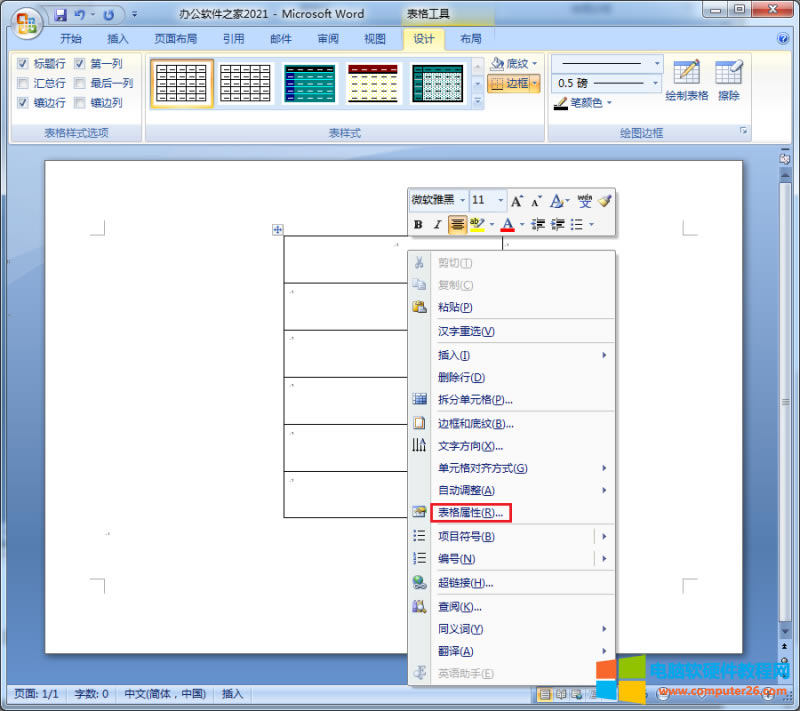Customize quick access toolbar dropdown
The image size is (800, 711).
click(x=135, y=14)
